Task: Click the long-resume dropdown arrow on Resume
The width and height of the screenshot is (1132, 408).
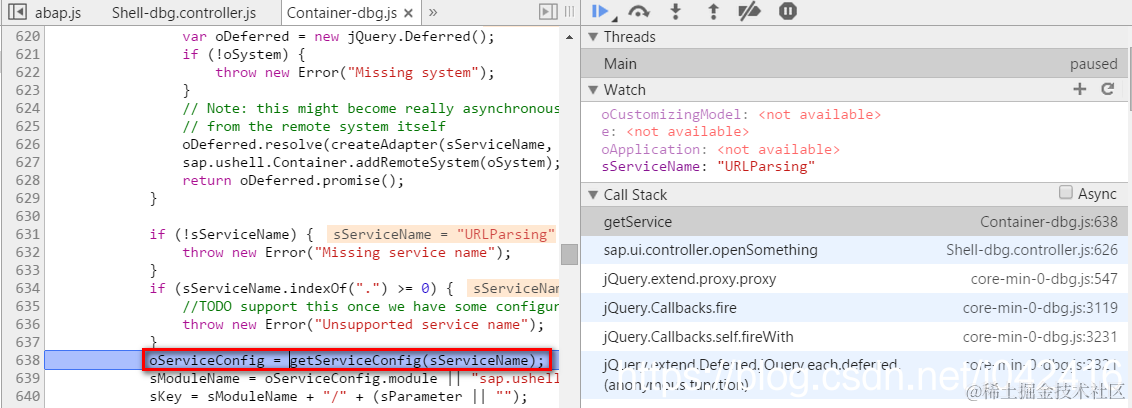Action: coord(613,19)
